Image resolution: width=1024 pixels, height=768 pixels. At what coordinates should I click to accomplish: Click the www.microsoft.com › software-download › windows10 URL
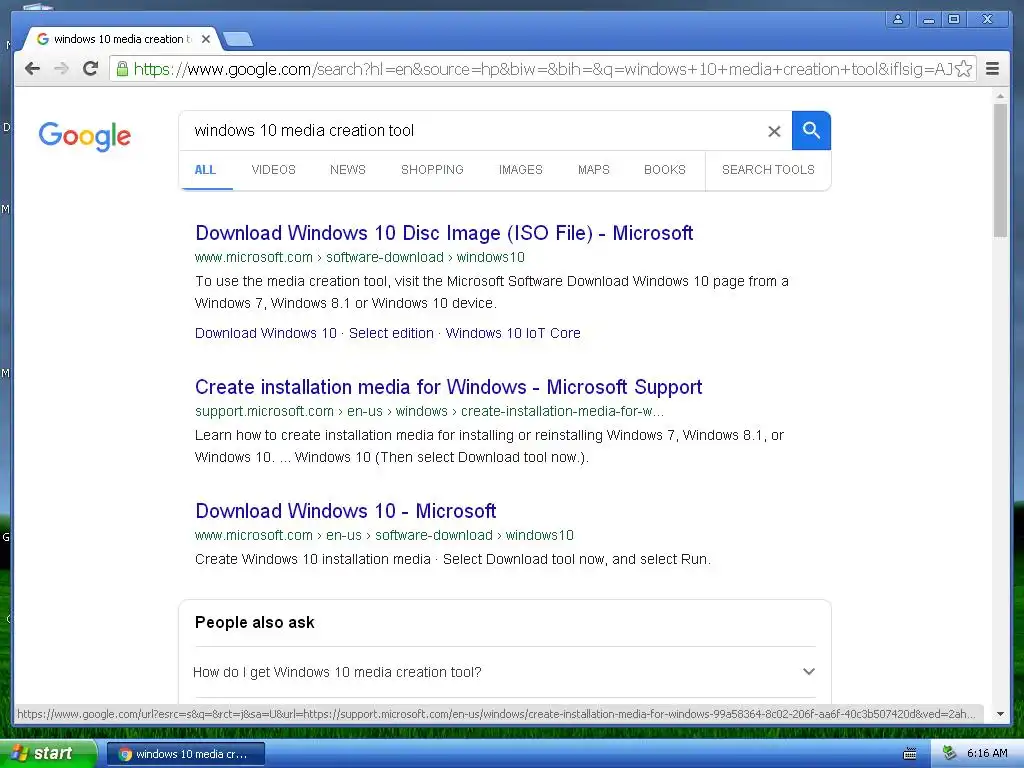[x=360, y=257]
